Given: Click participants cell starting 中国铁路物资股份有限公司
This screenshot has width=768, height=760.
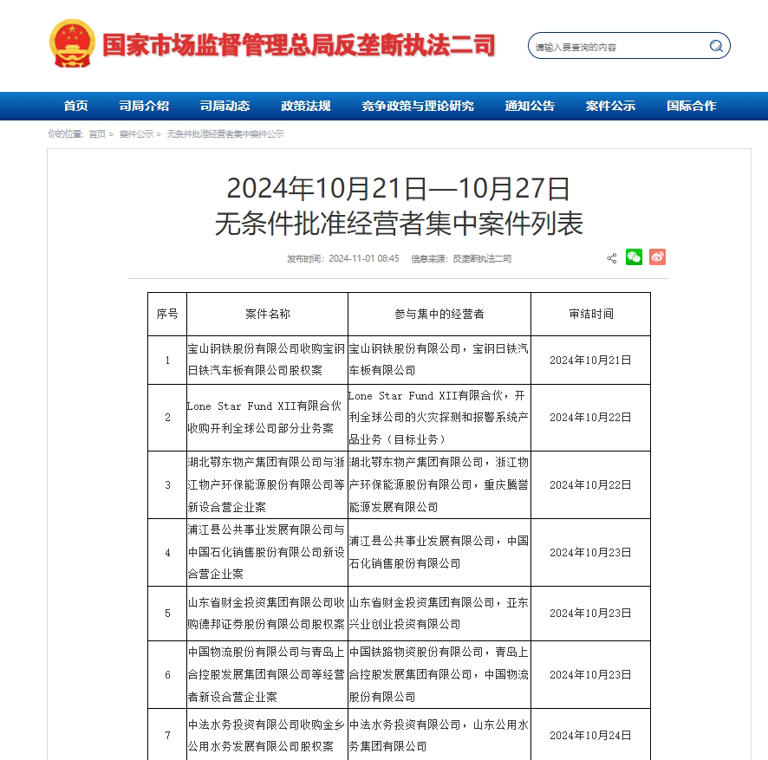Looking at the screenshot, I should point(439,674).
